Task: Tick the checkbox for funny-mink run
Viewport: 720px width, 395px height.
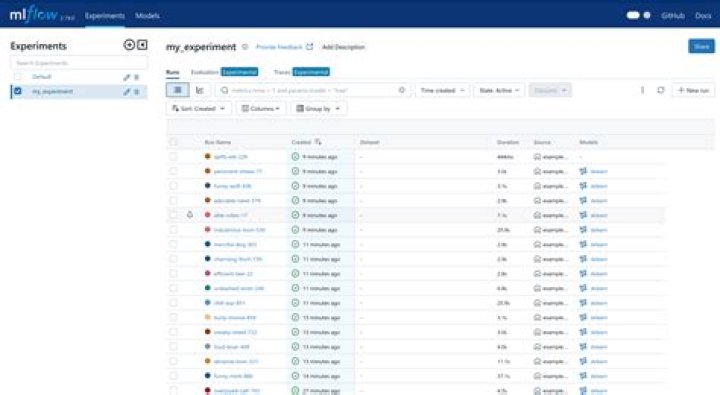Action: click(173, 376)
